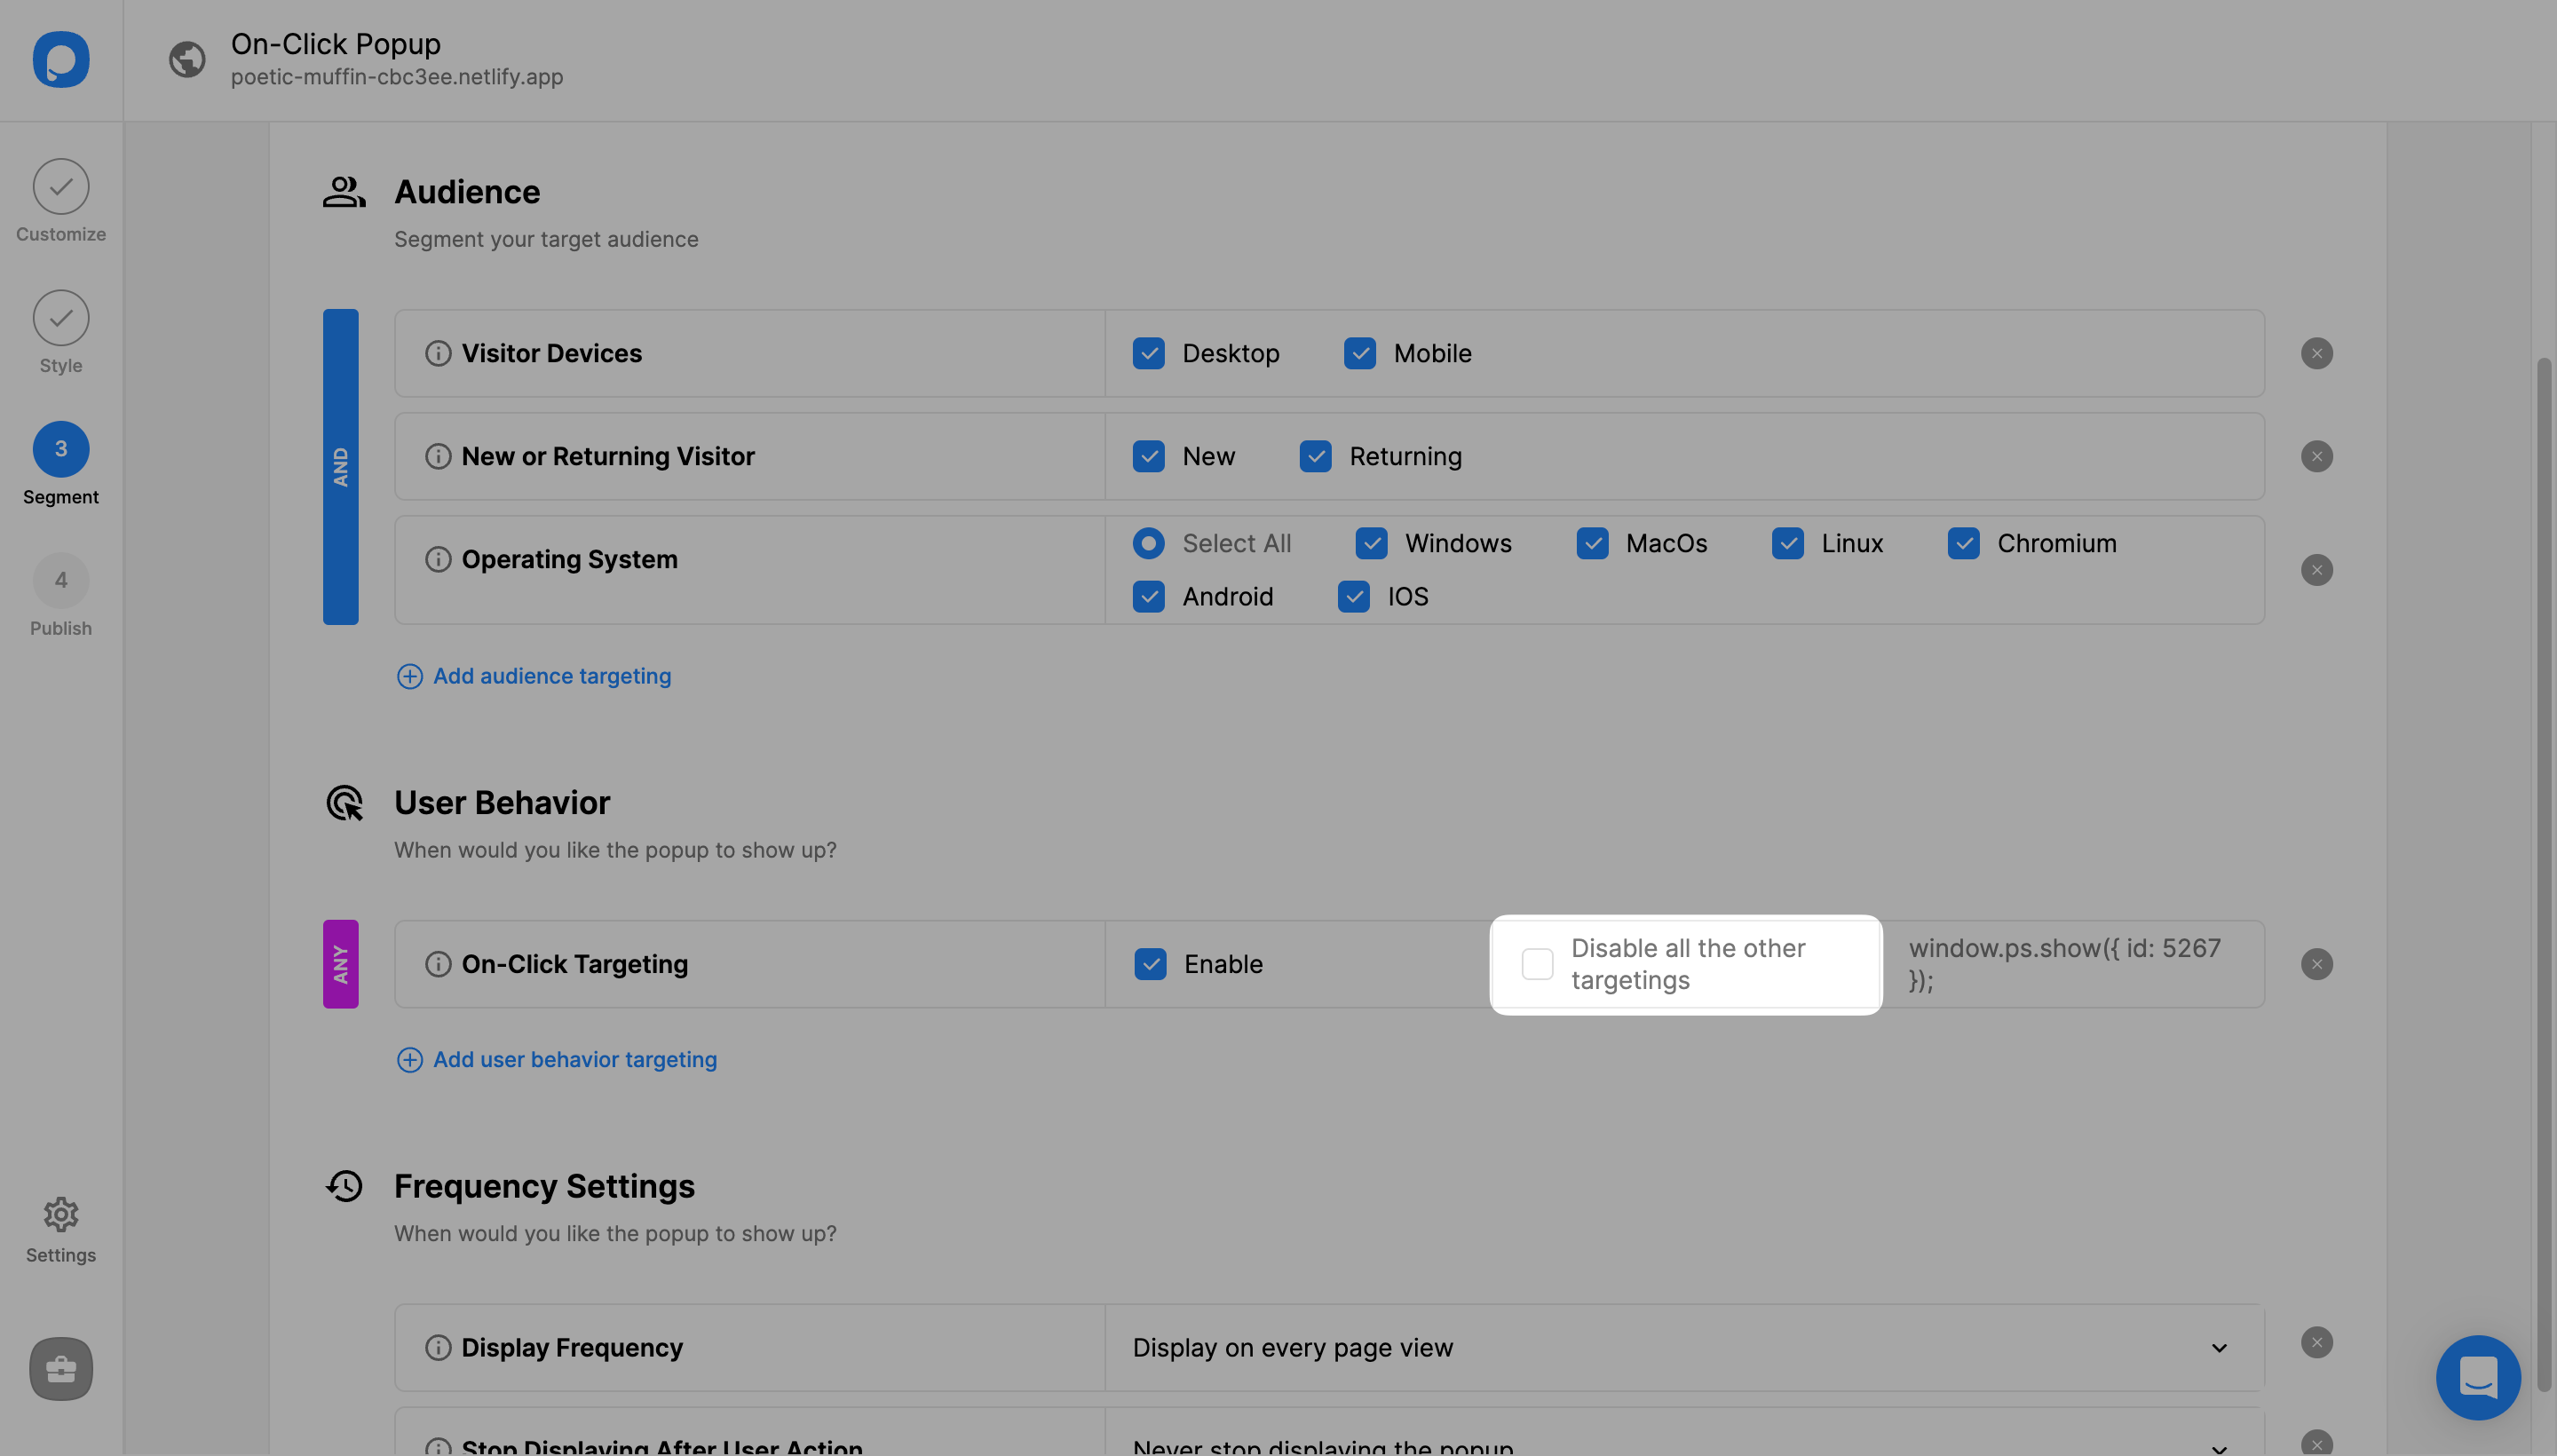Click the briefcase icon in sidebar

coord(61,1368)
